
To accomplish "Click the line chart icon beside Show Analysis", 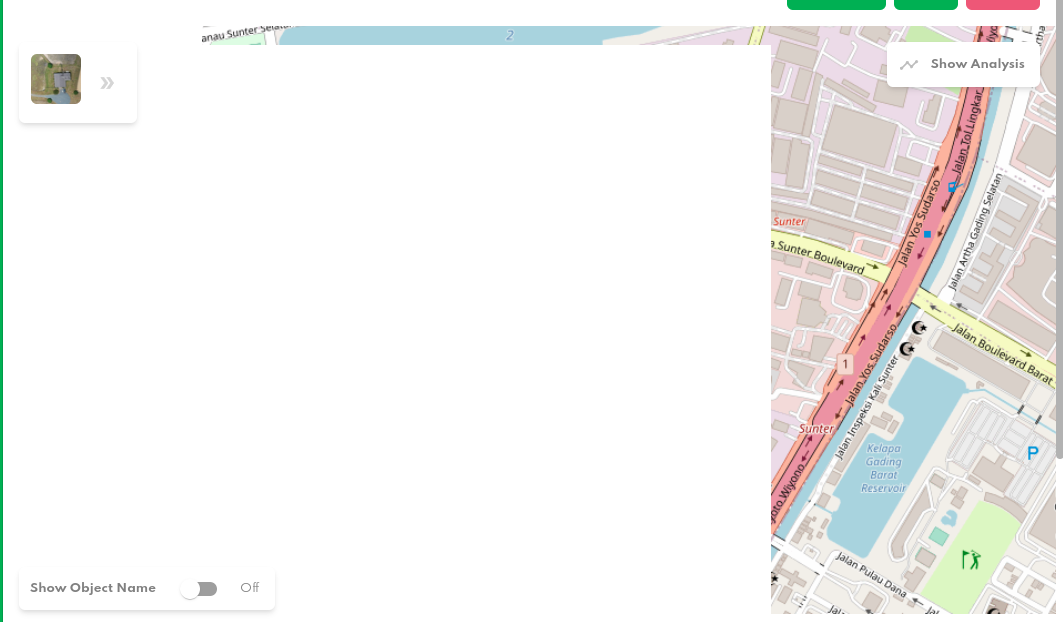I will (909, 64).
